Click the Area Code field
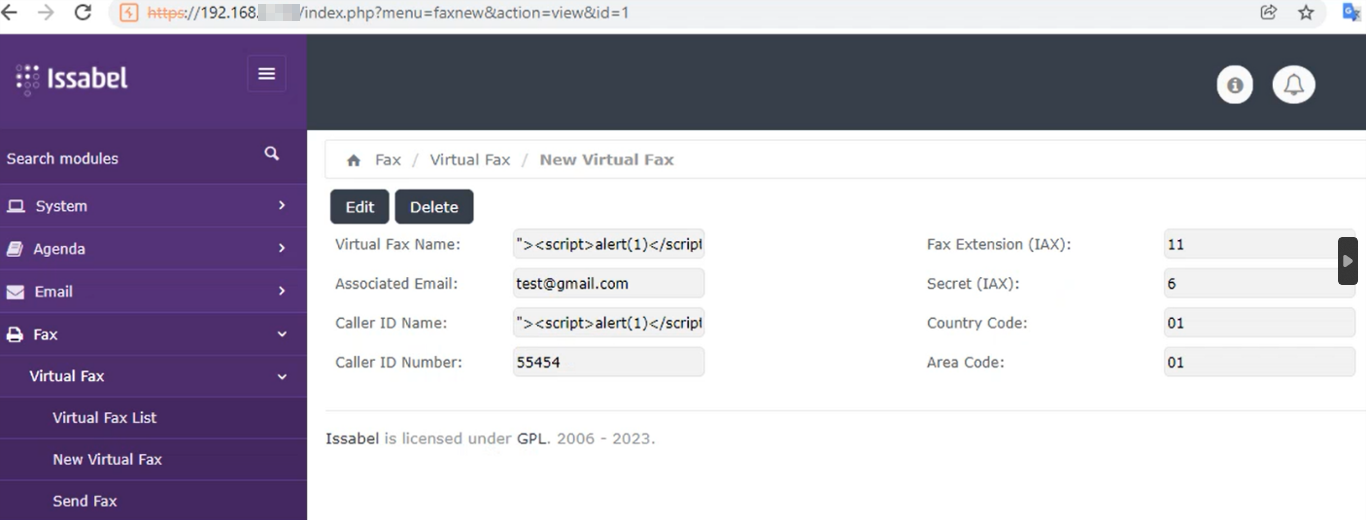The height and width of the screenshot is (520, 1366). point(1260,362)
